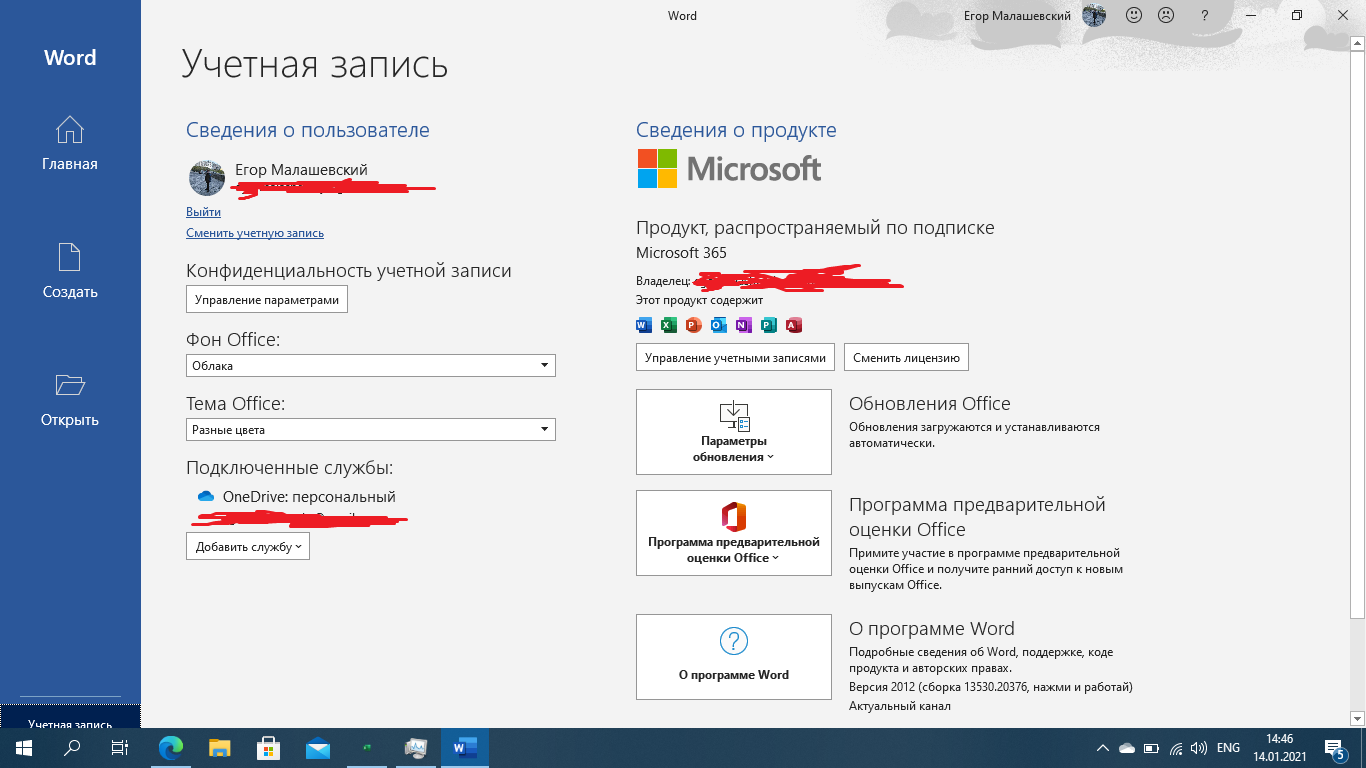Open Wi-Fi network tray icon
The width and height of the screenshot is (1366, 768).
point(1176,748)
